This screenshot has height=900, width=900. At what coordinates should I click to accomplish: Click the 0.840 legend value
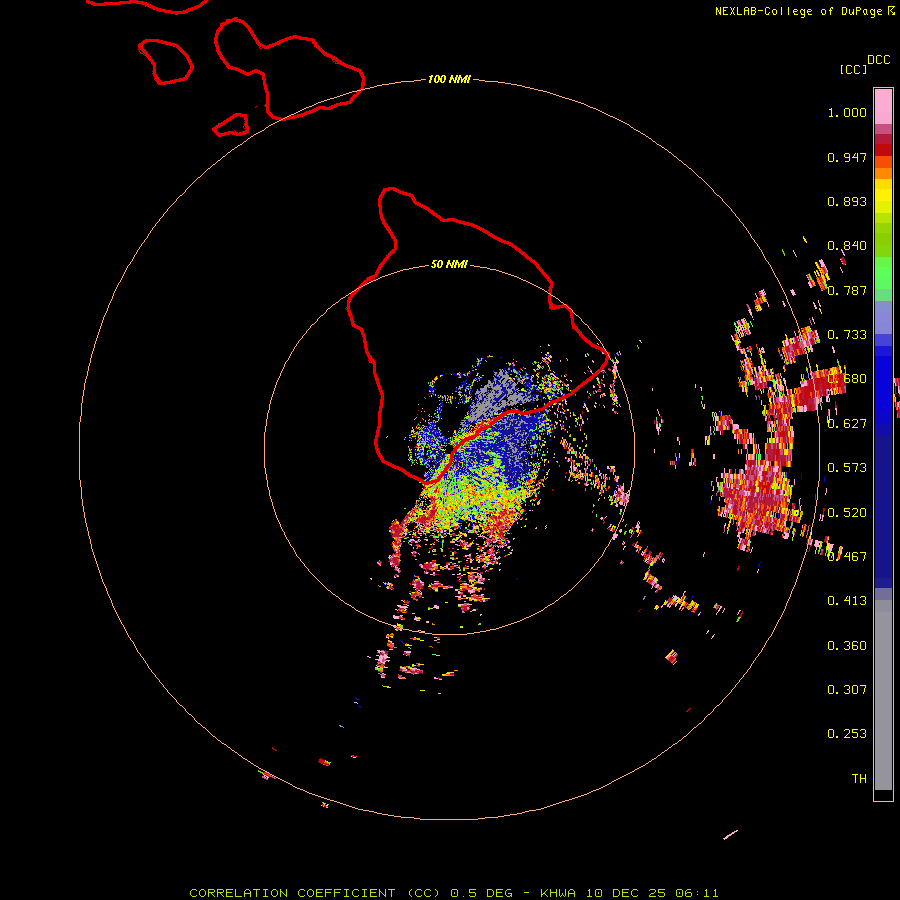tap(847, 246)
